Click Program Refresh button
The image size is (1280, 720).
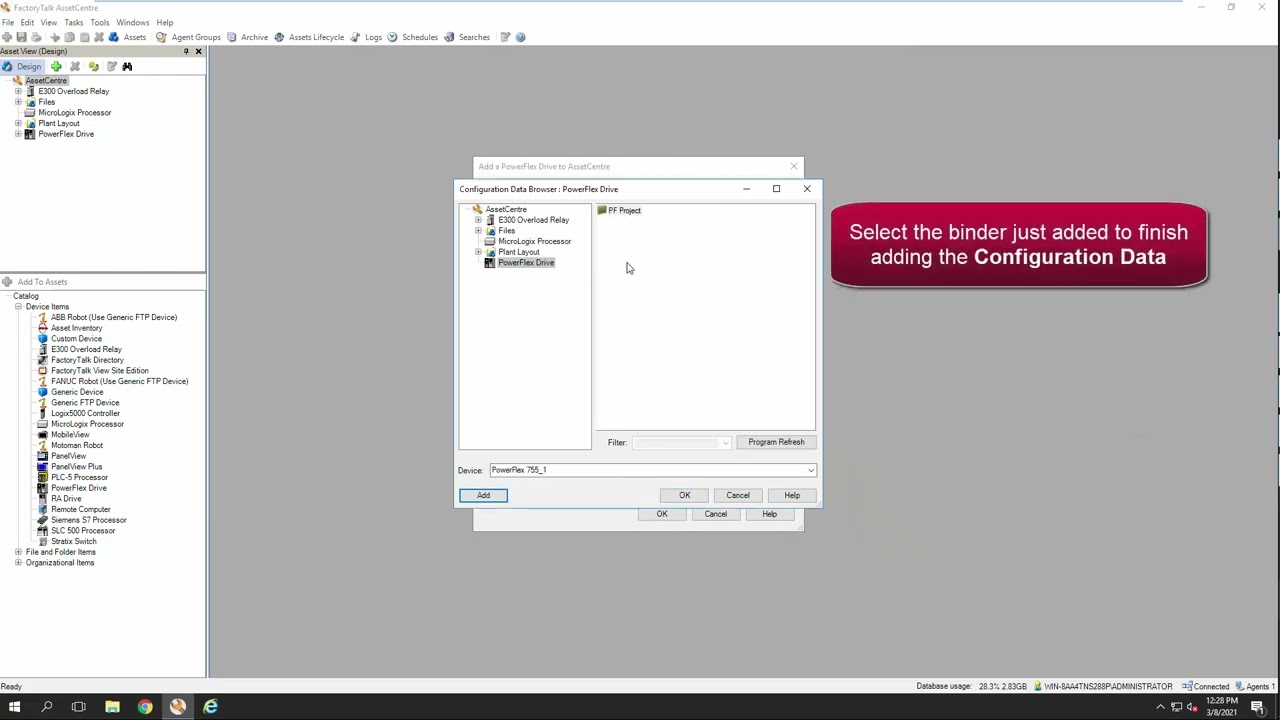coord(776,442)
